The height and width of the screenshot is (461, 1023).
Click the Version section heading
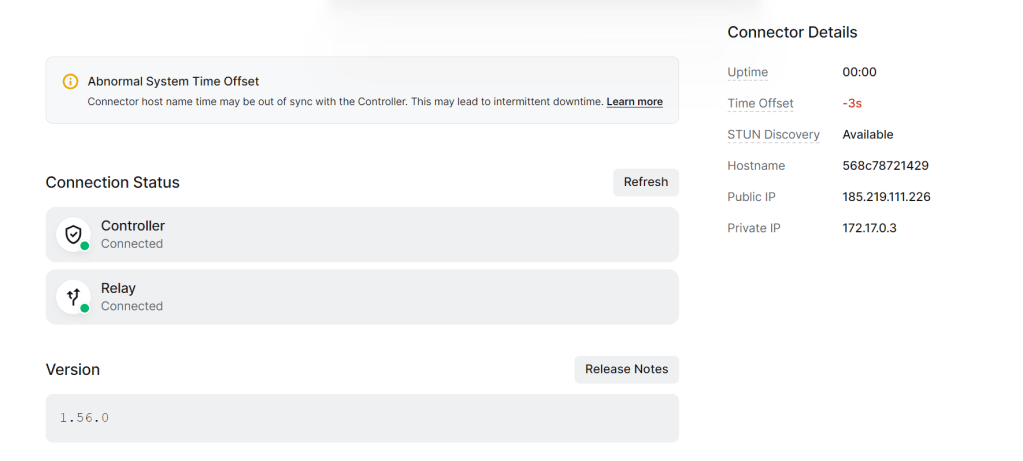click(72, 370)
